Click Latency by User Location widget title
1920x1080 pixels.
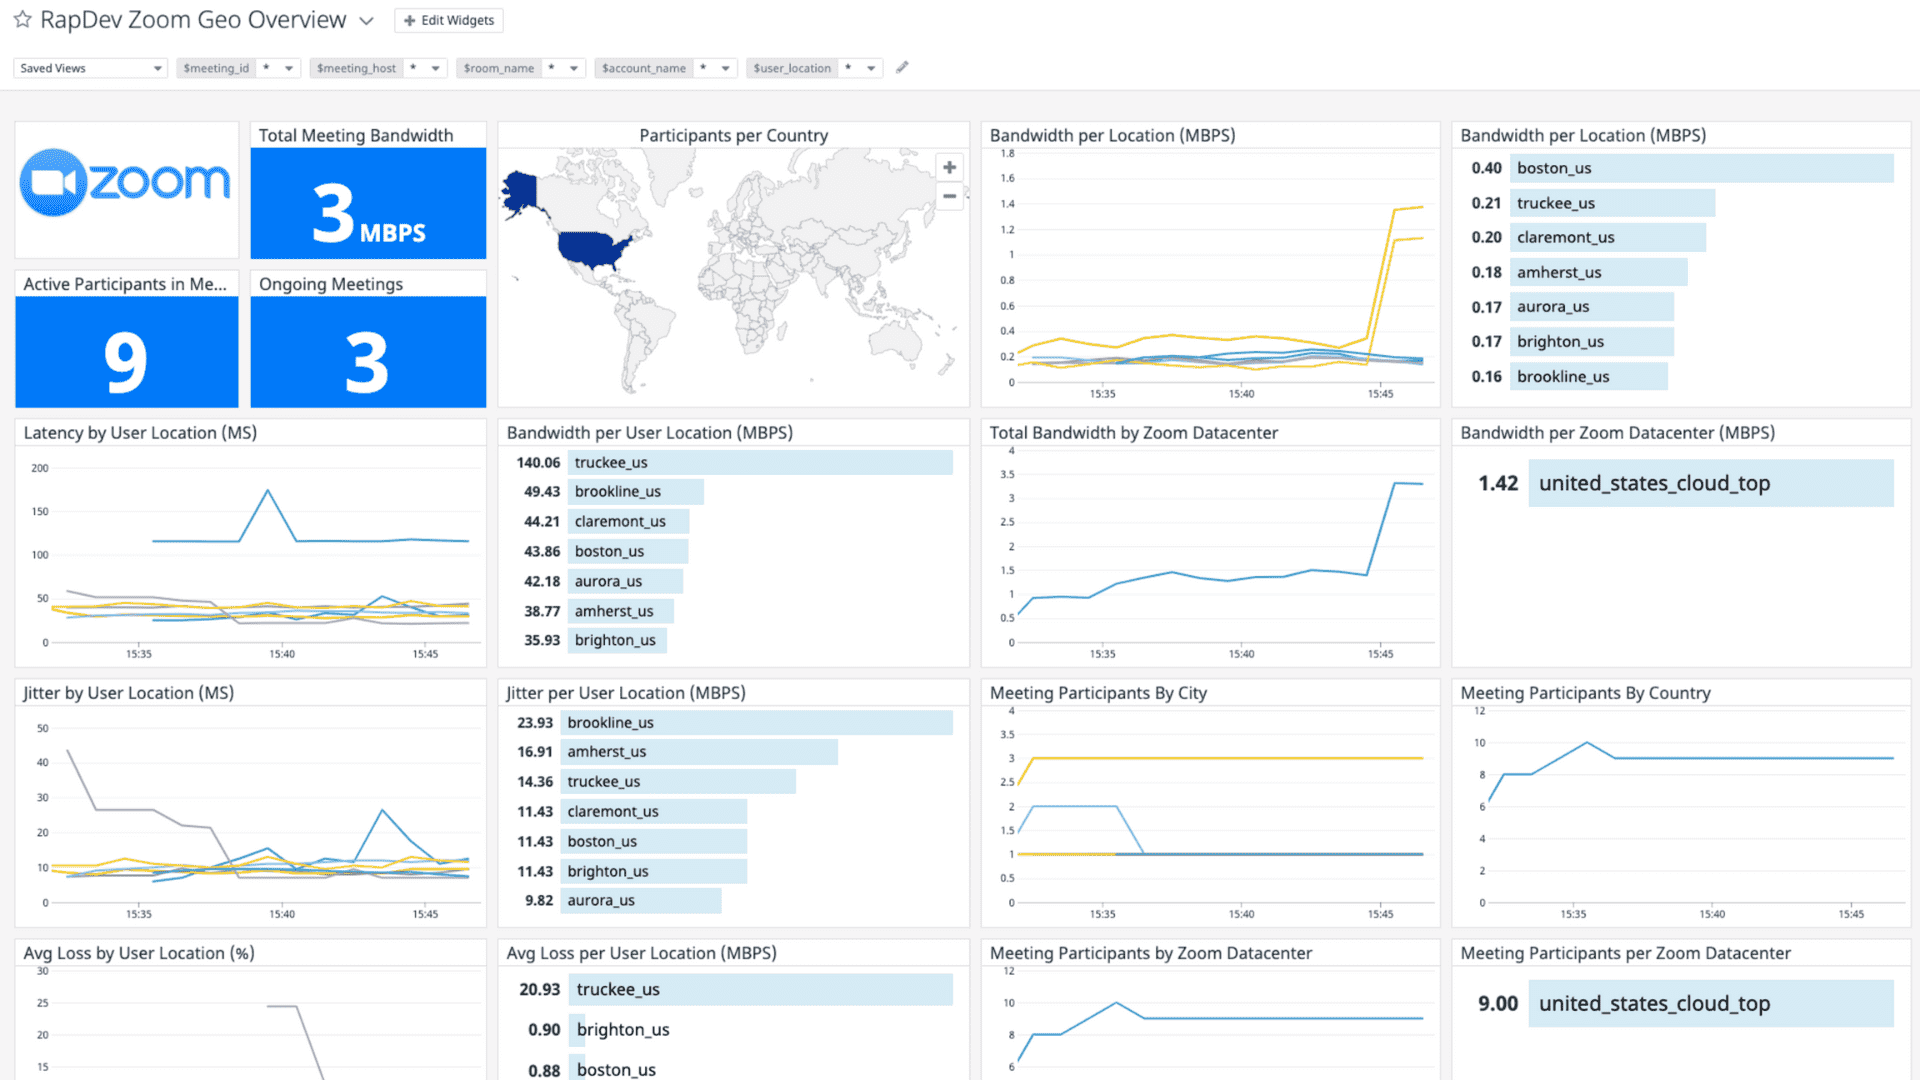pos(140,433)
